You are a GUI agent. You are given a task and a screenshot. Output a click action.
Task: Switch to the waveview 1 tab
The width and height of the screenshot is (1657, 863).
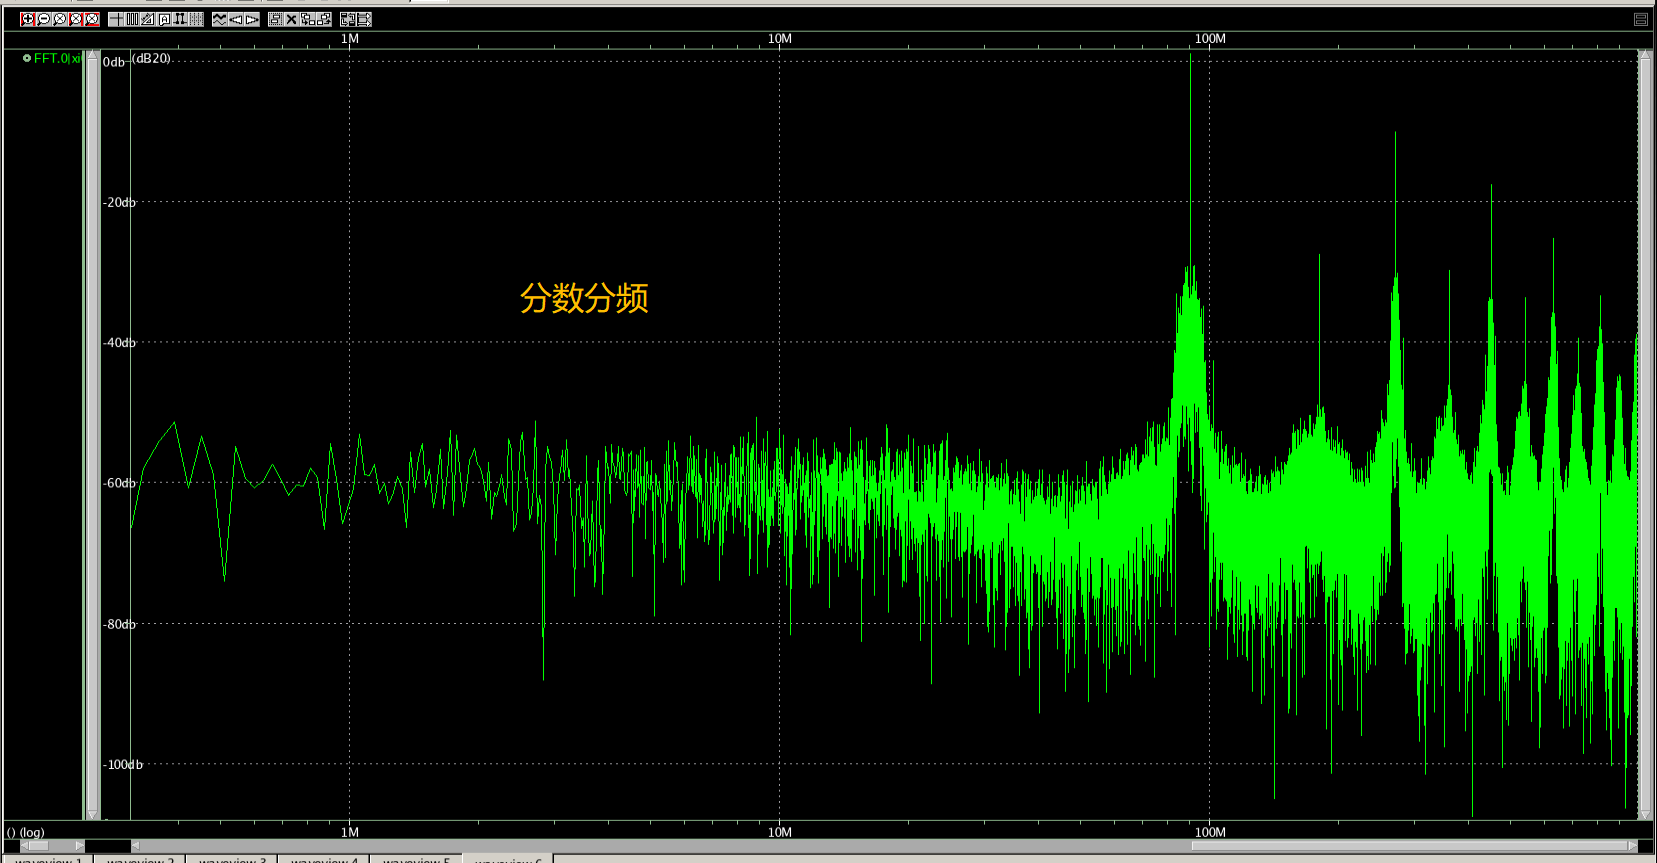pos(47,859)
